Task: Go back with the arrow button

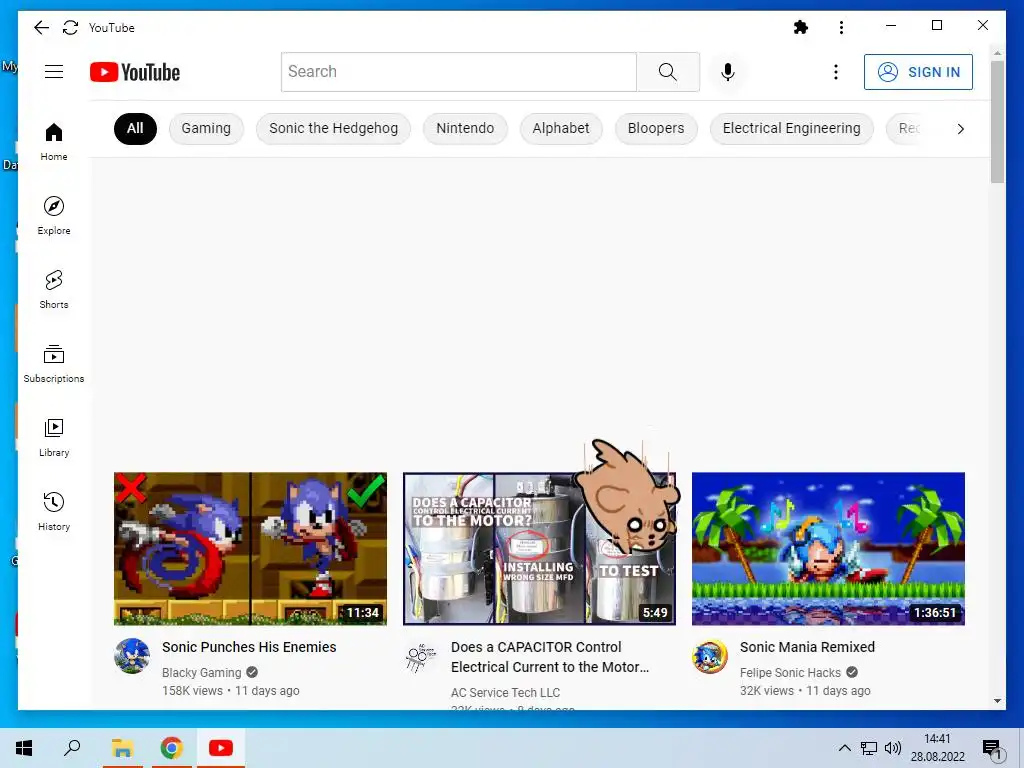Action: point(41,27)
